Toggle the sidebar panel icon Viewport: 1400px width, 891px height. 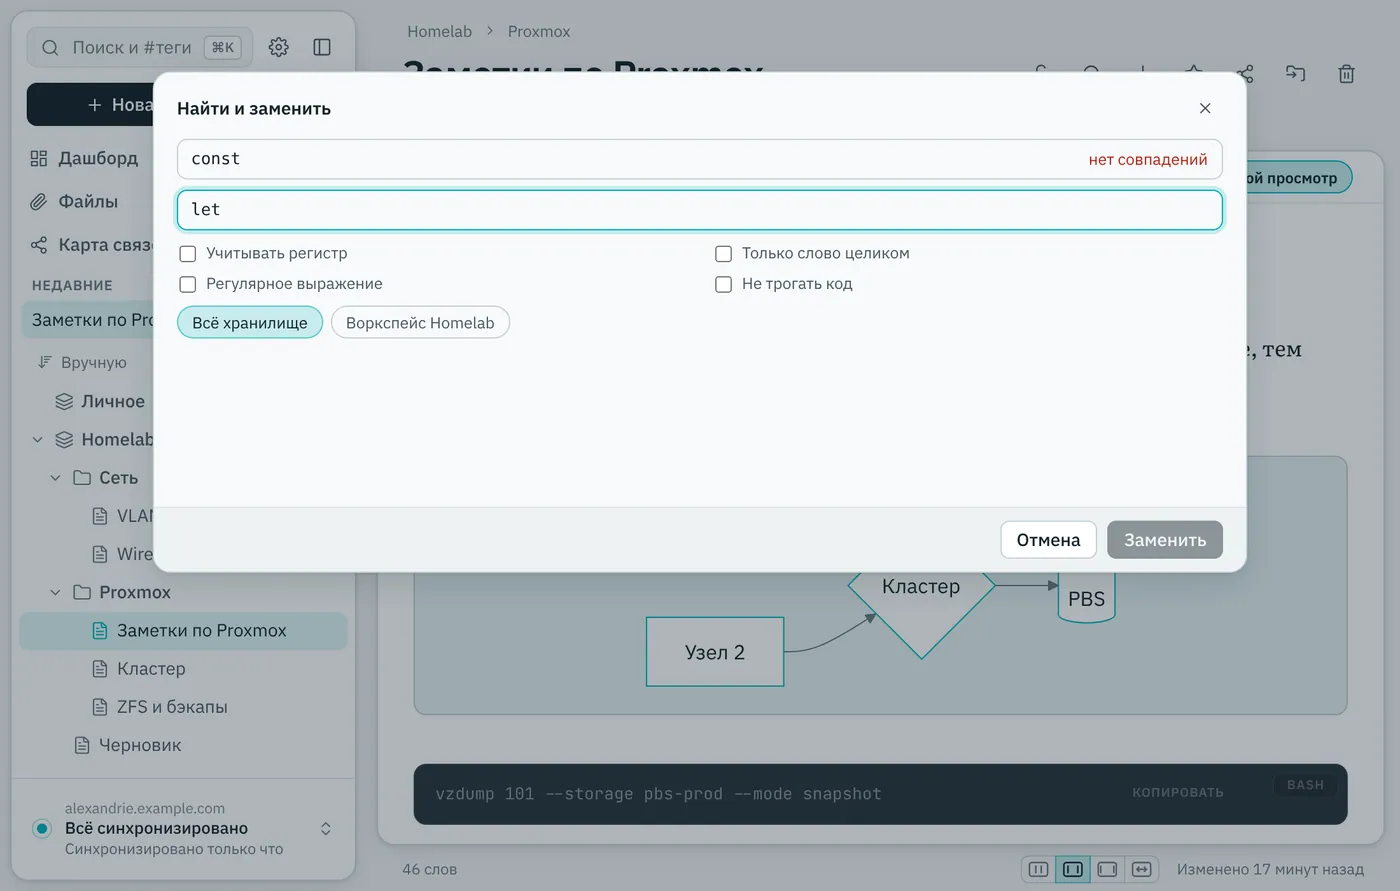[x=322, y=47]
